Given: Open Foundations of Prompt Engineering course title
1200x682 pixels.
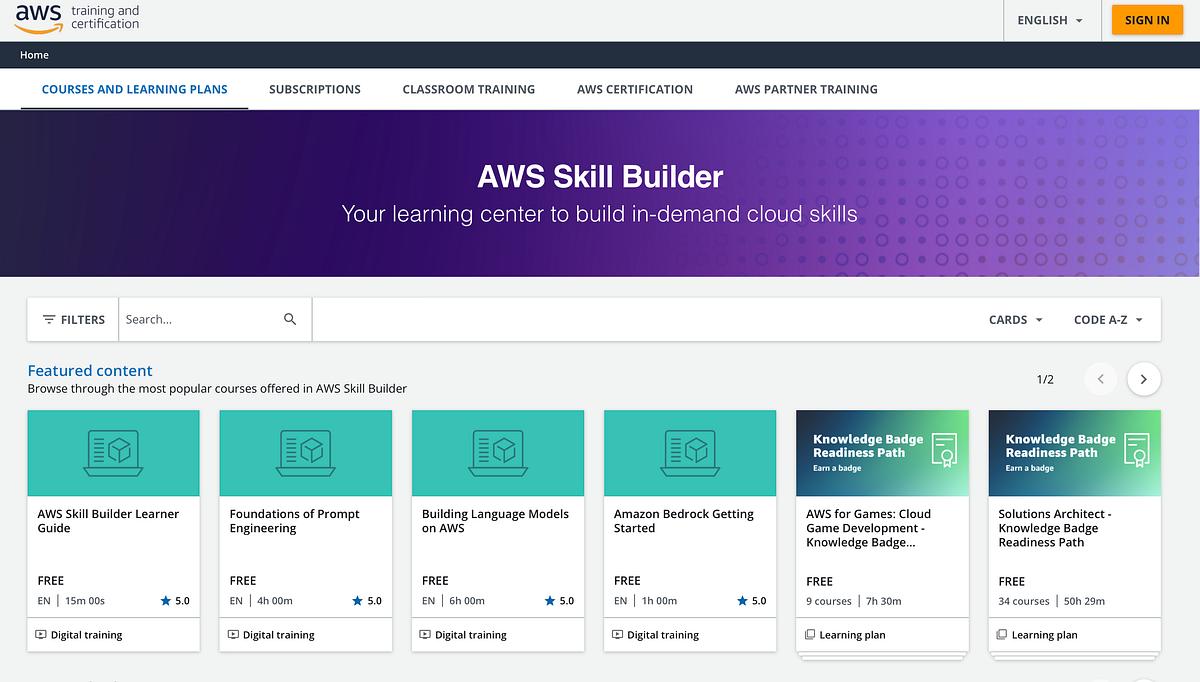Looking at the screenshot, I should (295, 521).
